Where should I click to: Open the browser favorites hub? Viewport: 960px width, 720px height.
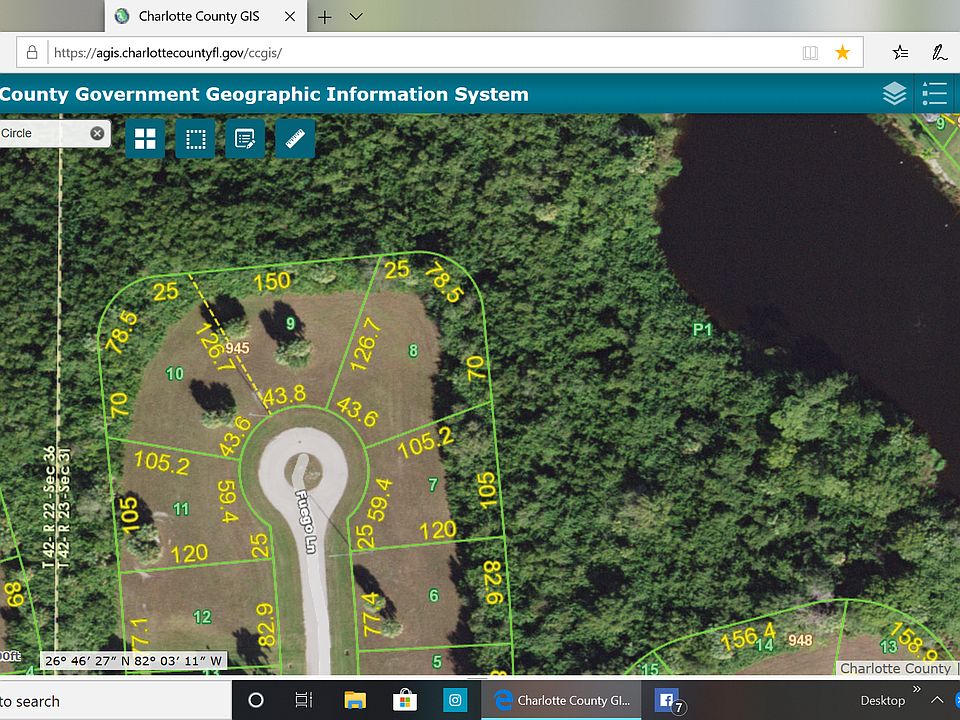click(x=900, y=52)
